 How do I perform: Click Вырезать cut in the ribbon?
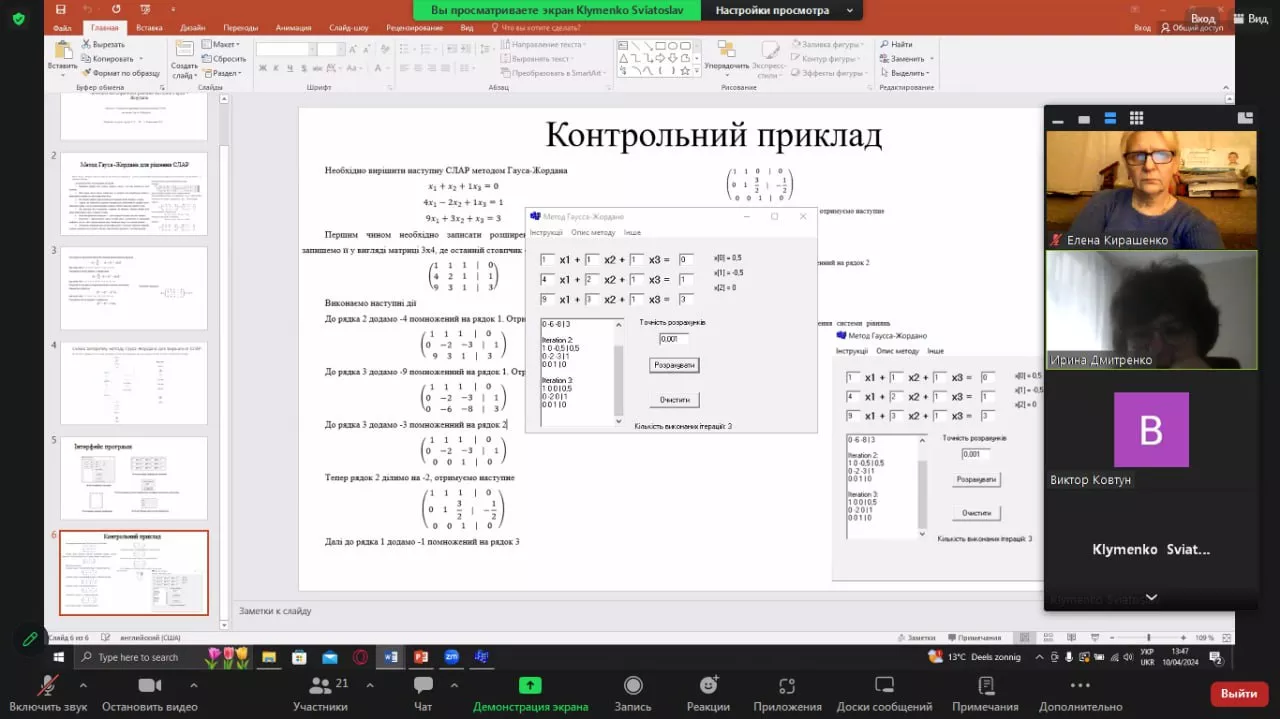(x=102, y=44)
